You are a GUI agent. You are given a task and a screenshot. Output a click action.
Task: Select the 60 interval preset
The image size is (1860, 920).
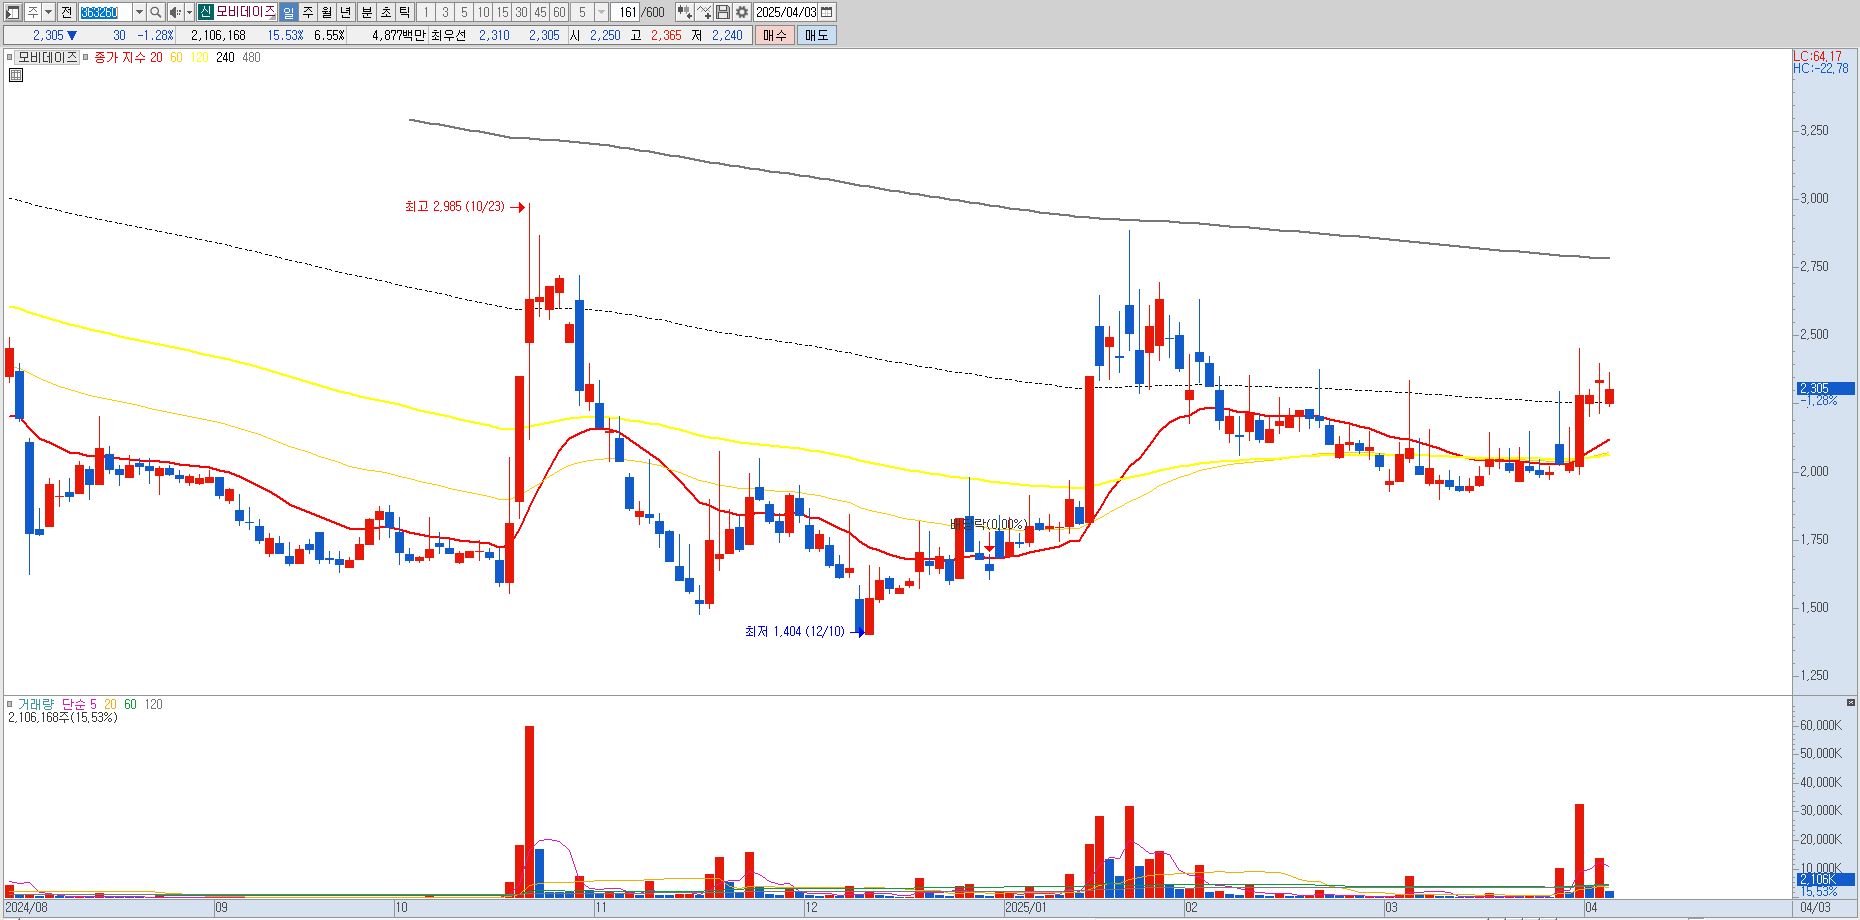[x=559, y=12]
